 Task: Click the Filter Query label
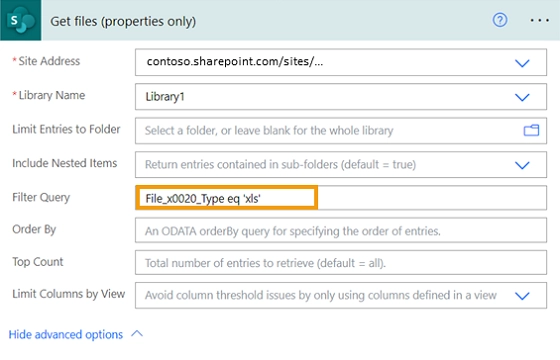(x=41, y=198)
